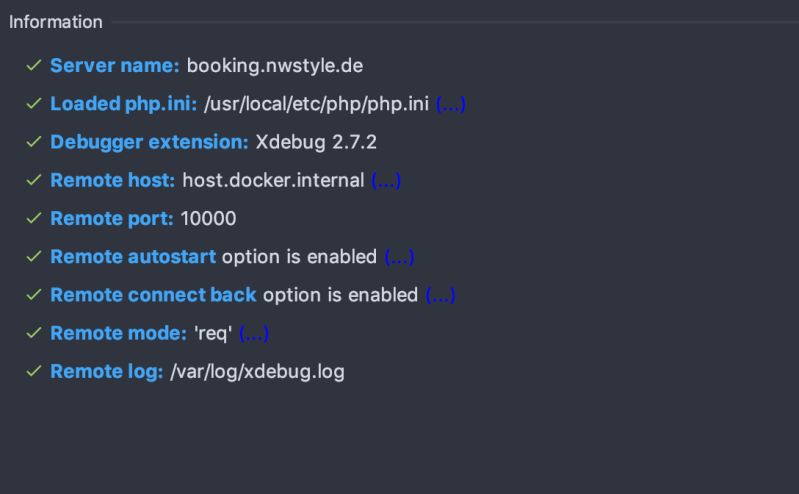Click the Information section header
The height and width of the screenshot is (494, 799).
click(56, 21)
